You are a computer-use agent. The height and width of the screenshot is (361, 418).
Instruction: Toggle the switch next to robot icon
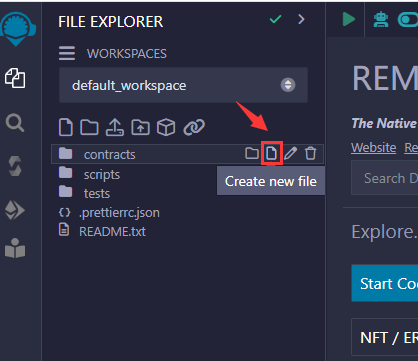coord(408,20)
